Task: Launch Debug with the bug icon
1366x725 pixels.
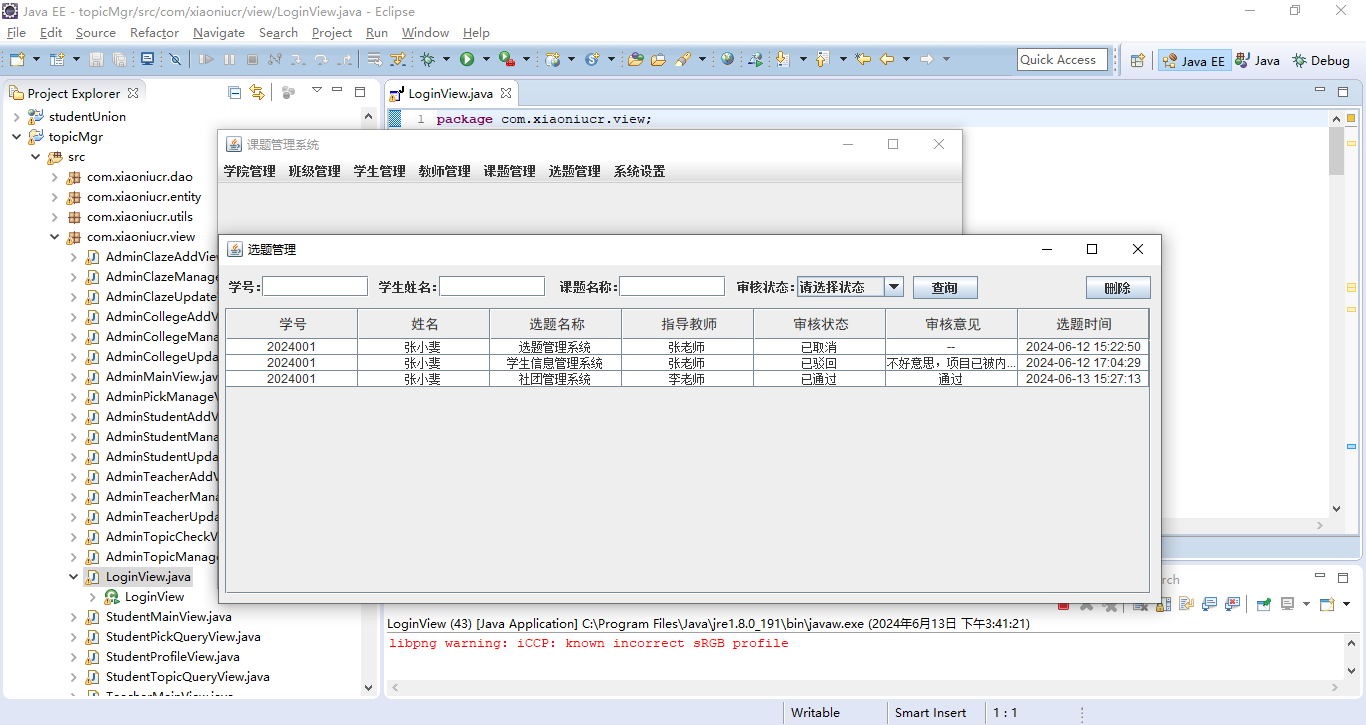Action: [x=427, y=60]
